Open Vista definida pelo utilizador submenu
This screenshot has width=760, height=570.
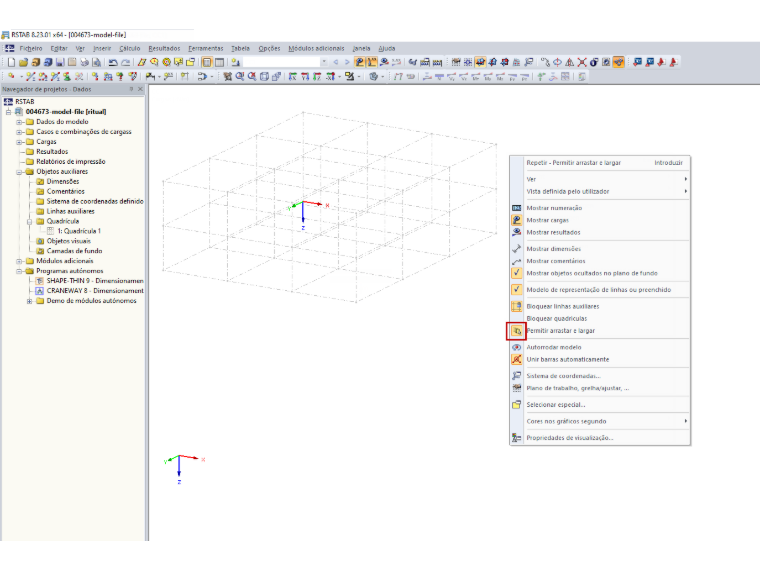click(x=600, y=191)
